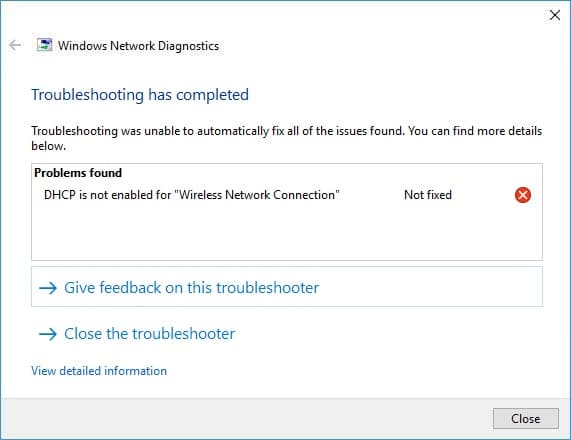
Task: Open Give feedback on this troubleshooter
Action: point(287,287)
